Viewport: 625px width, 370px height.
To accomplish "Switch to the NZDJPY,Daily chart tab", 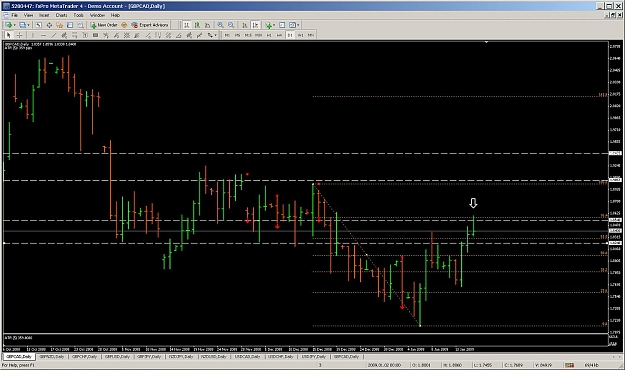I will (181, 356).
